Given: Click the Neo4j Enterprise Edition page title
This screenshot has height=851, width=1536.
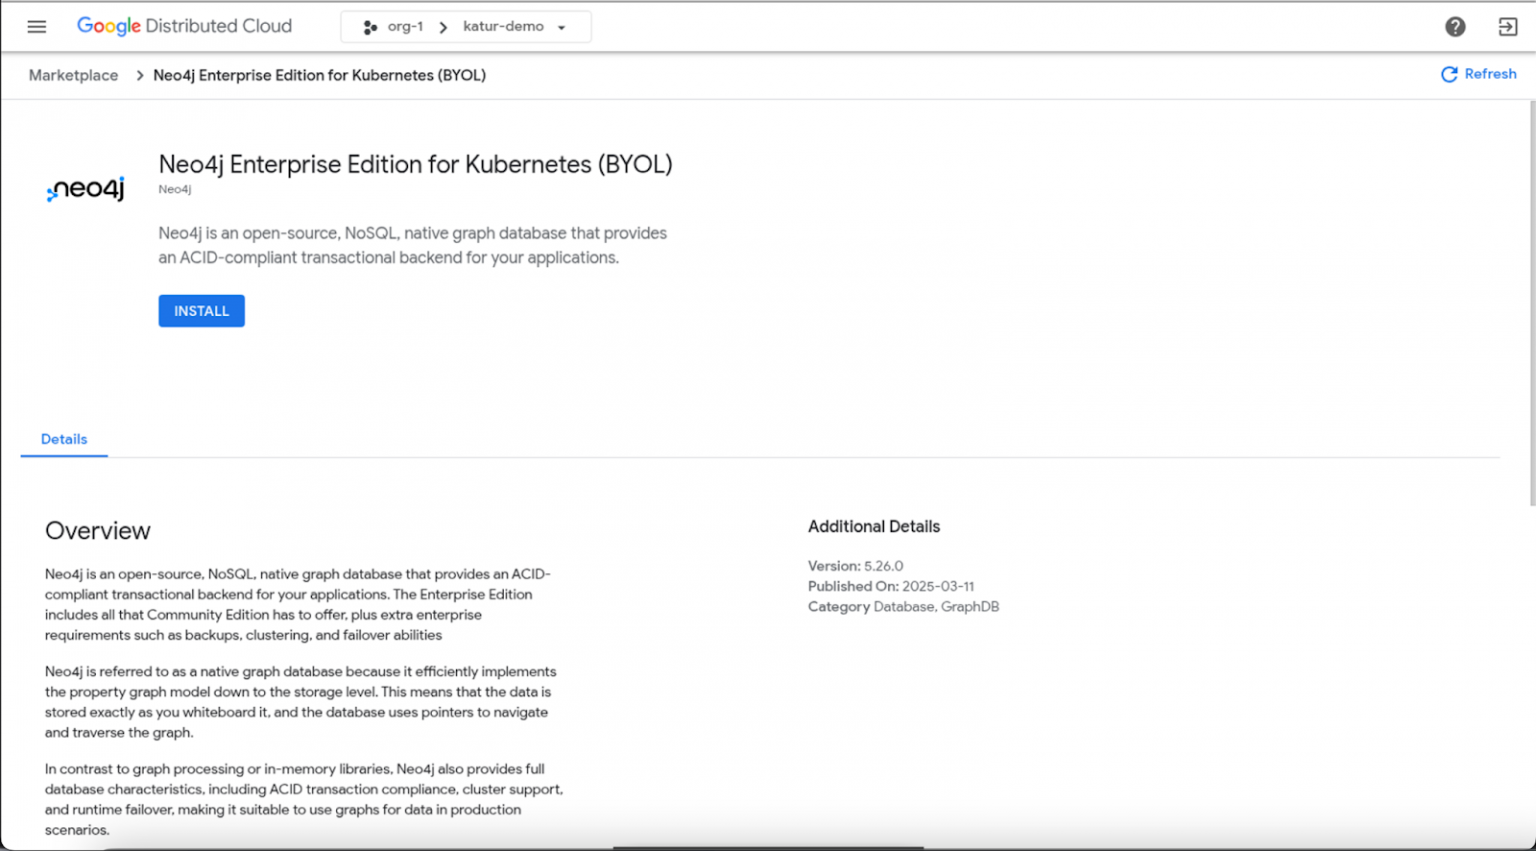Looking at the screenshot, I should (x=415, y=164).
